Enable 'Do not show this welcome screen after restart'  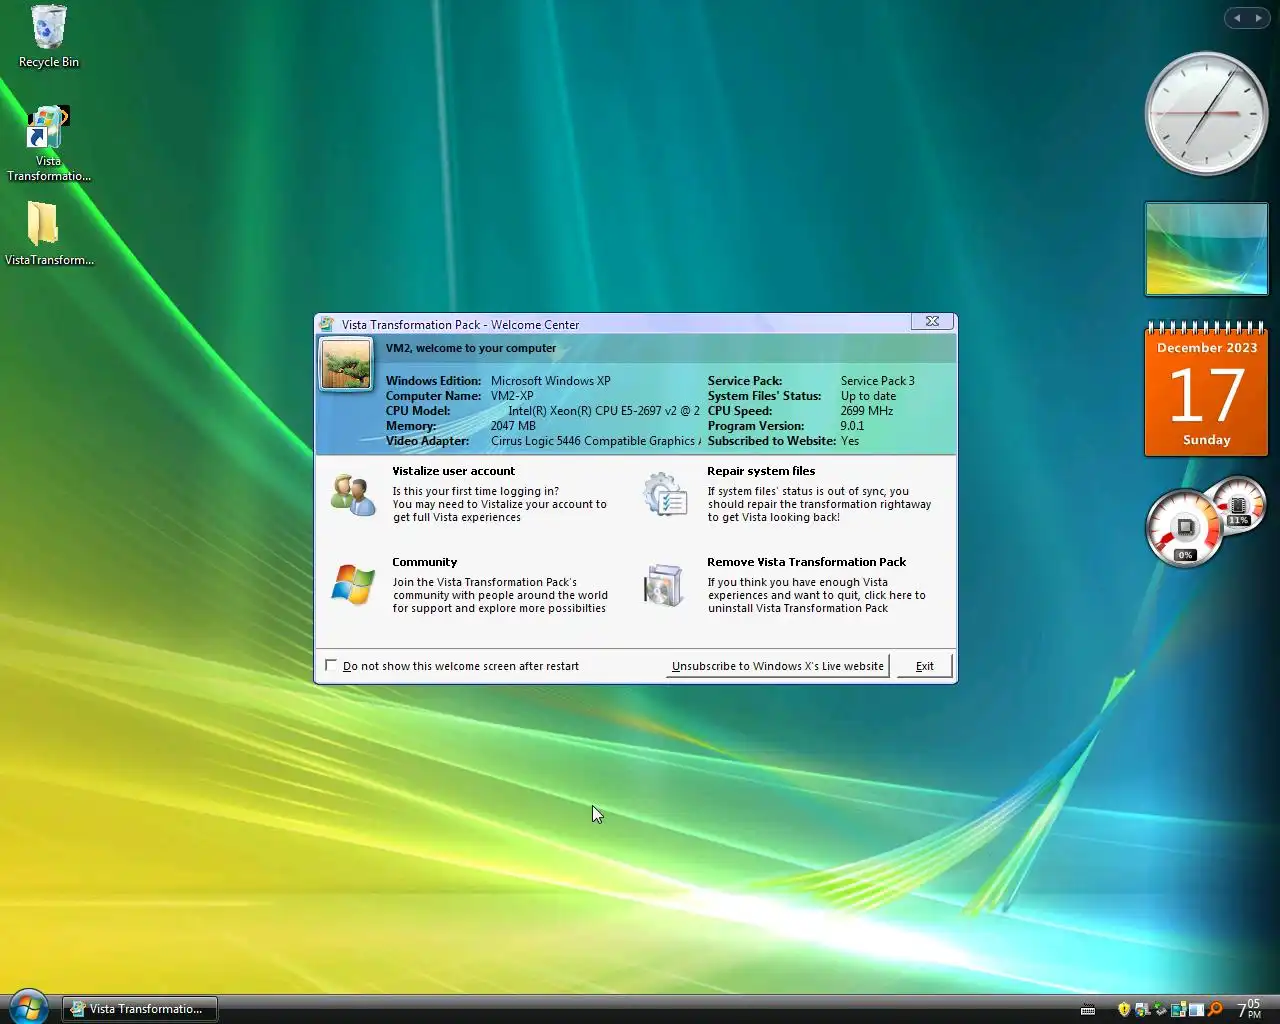[x=331, y=665]
